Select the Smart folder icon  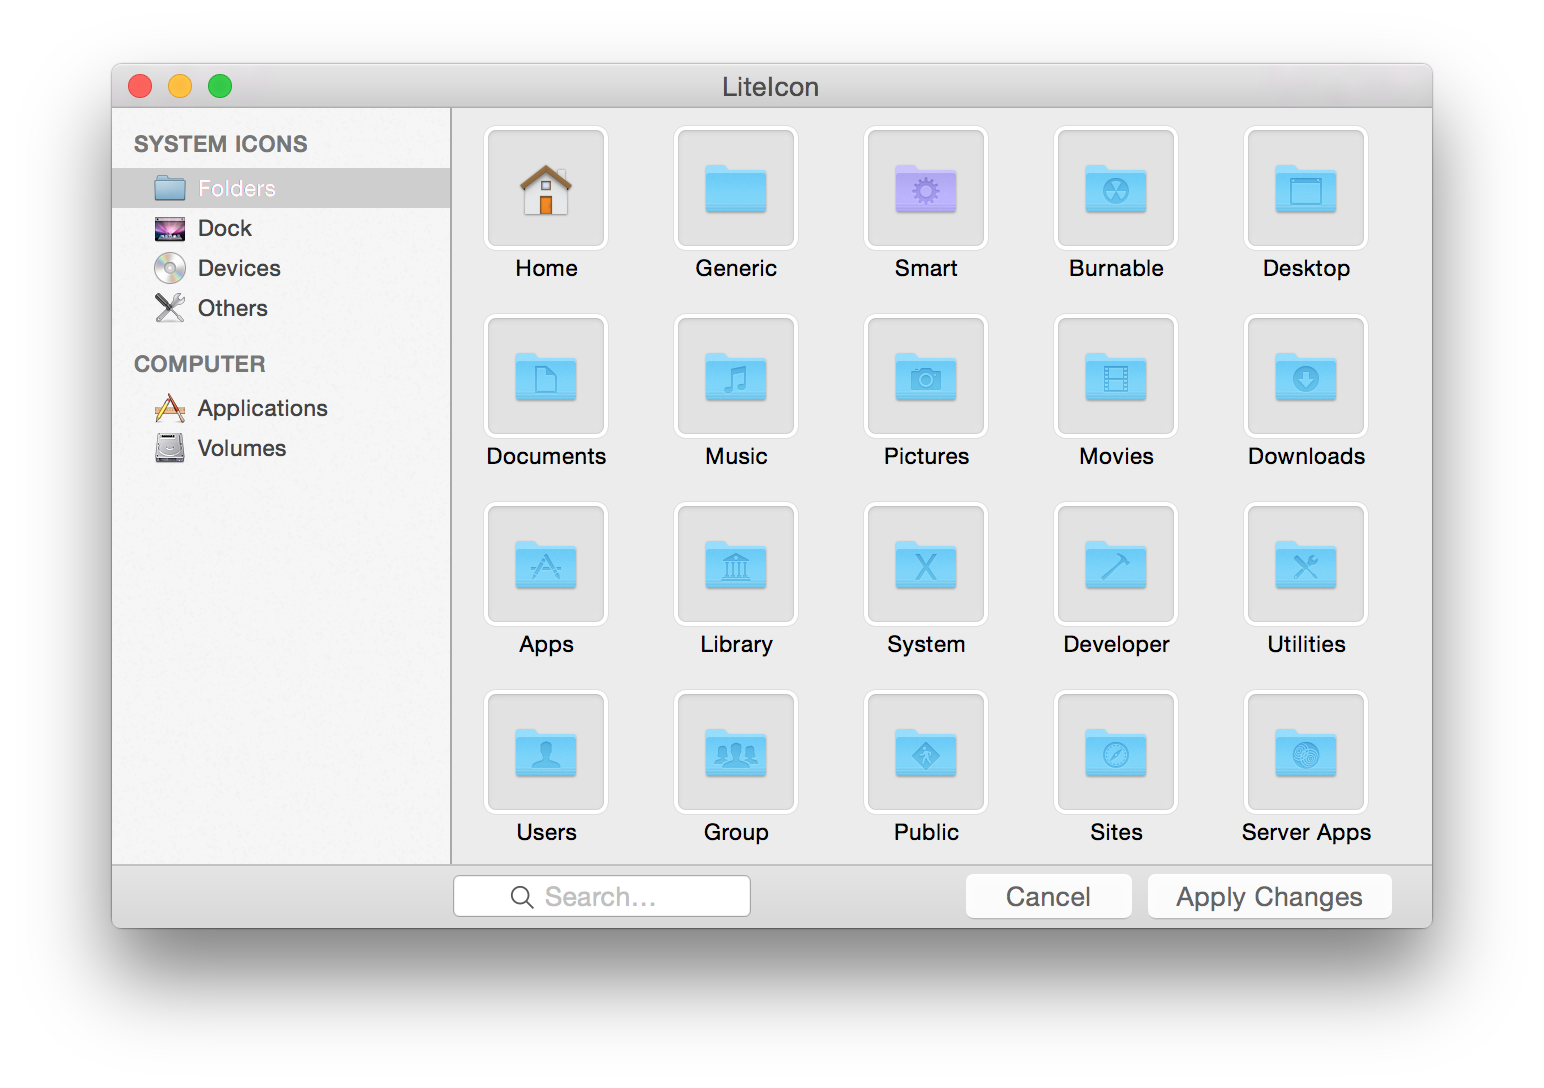tap(926, 188)
